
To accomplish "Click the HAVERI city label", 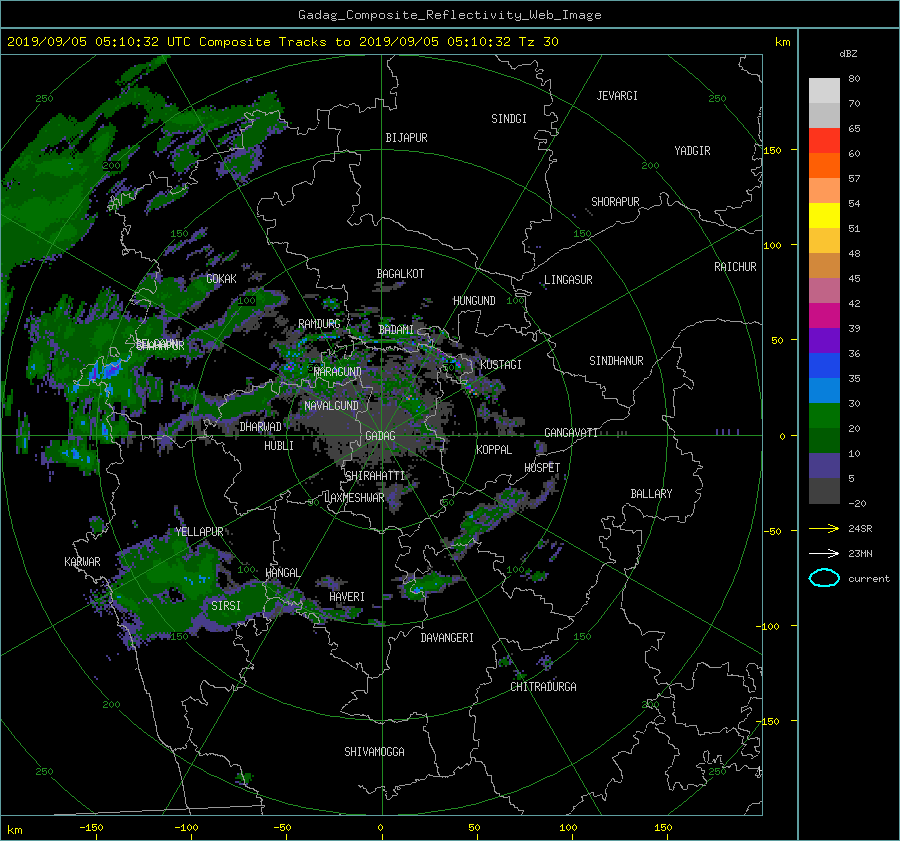I will [347, 597].
